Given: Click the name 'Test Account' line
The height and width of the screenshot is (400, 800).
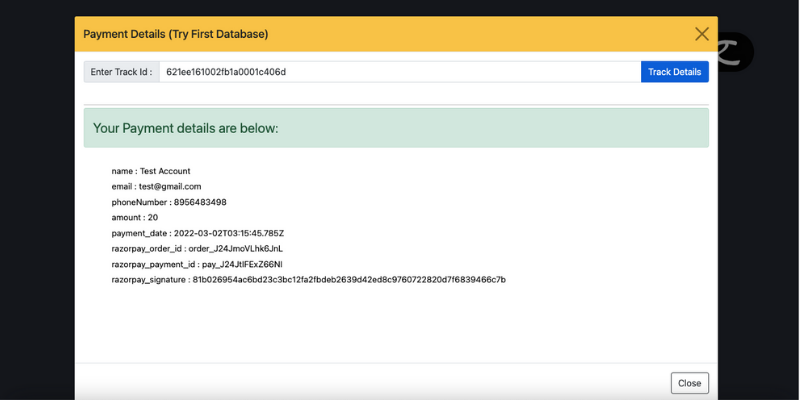Looking at the screenshot, I should (151, 171).
